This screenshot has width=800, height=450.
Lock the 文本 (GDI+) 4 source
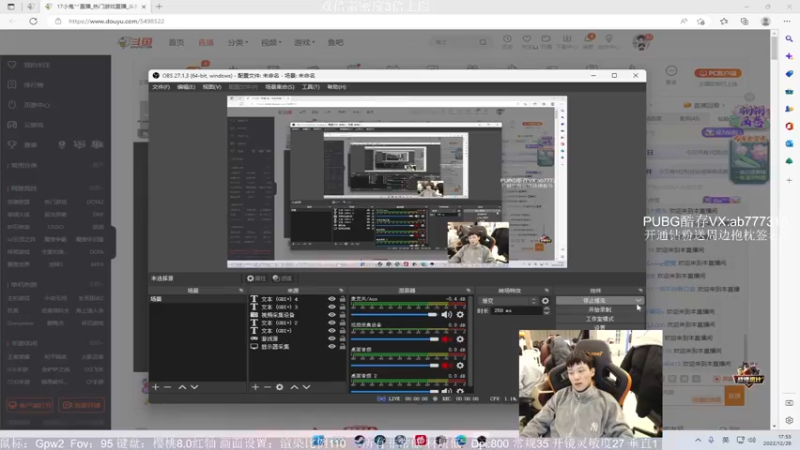coord(342,299)
